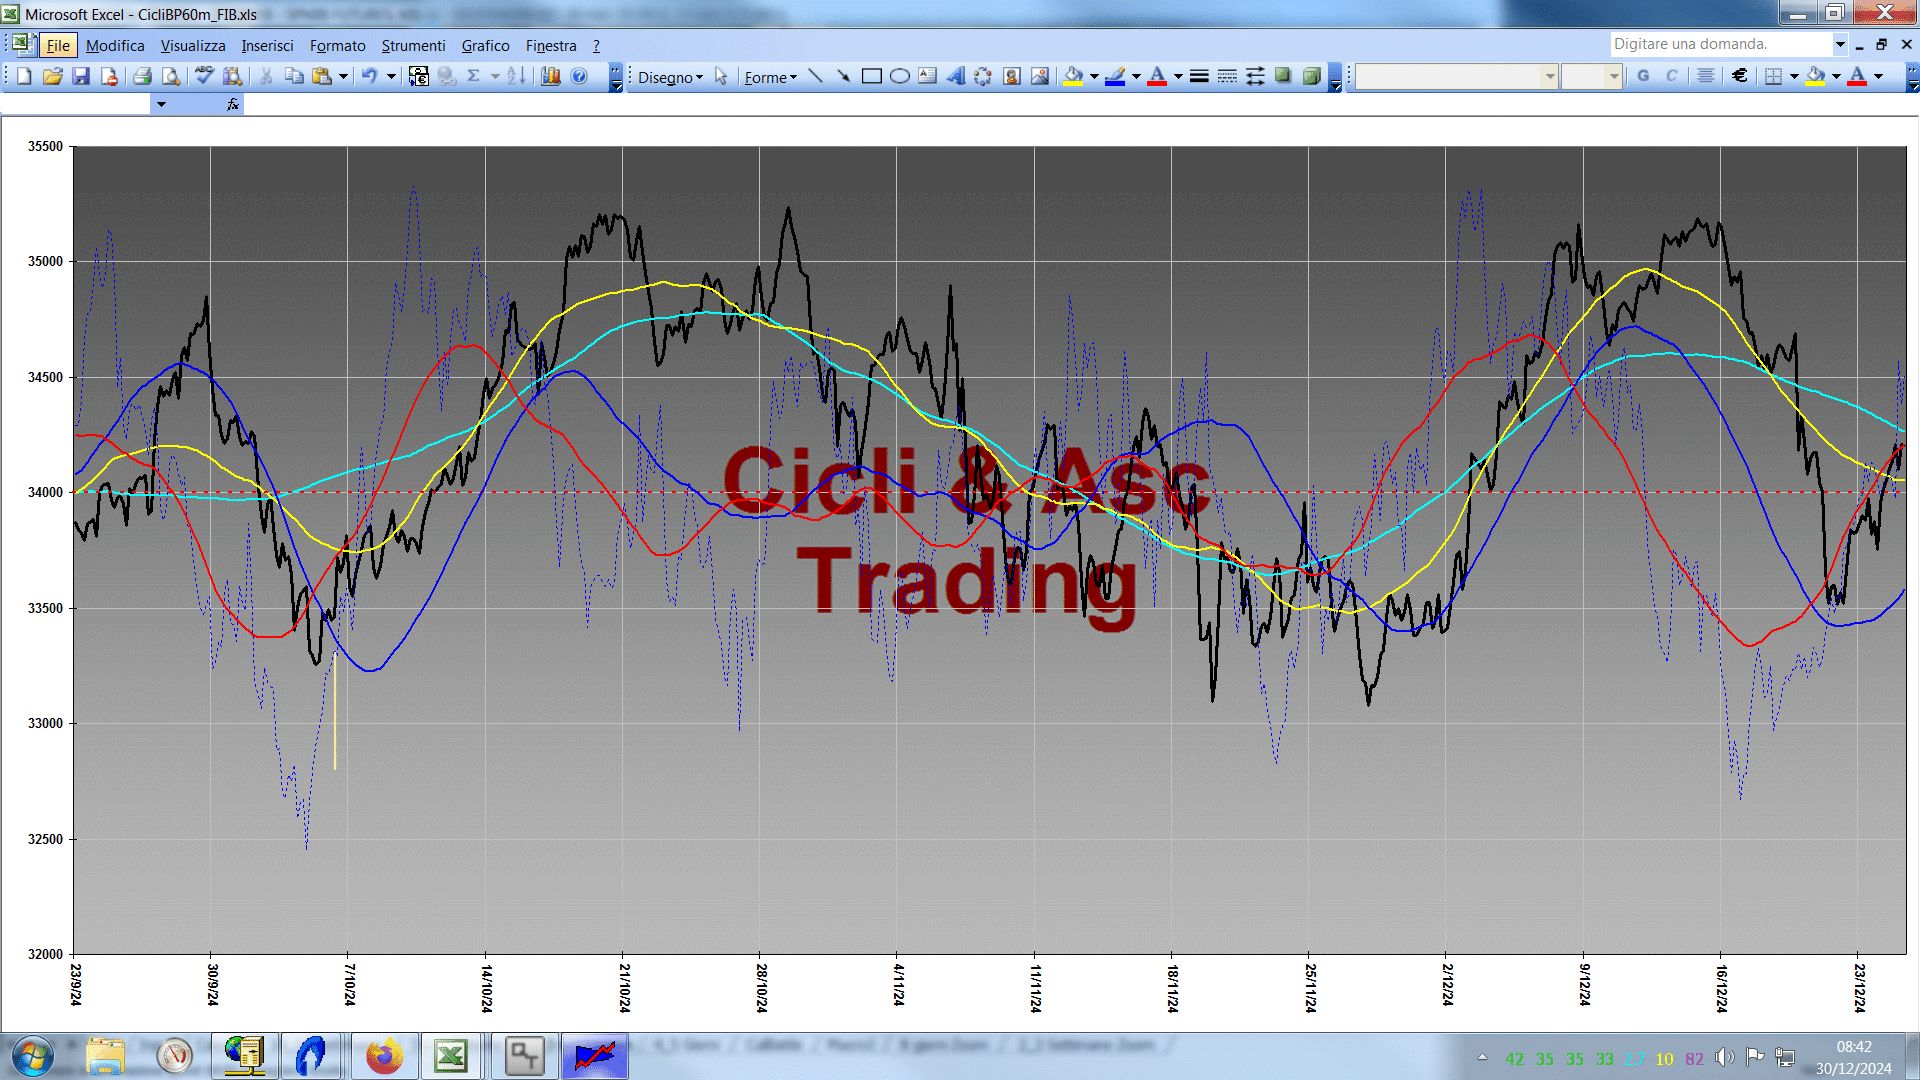Insert a Picture from file icon
The image size is (1920, 1080).
[x=1040, y=76]
